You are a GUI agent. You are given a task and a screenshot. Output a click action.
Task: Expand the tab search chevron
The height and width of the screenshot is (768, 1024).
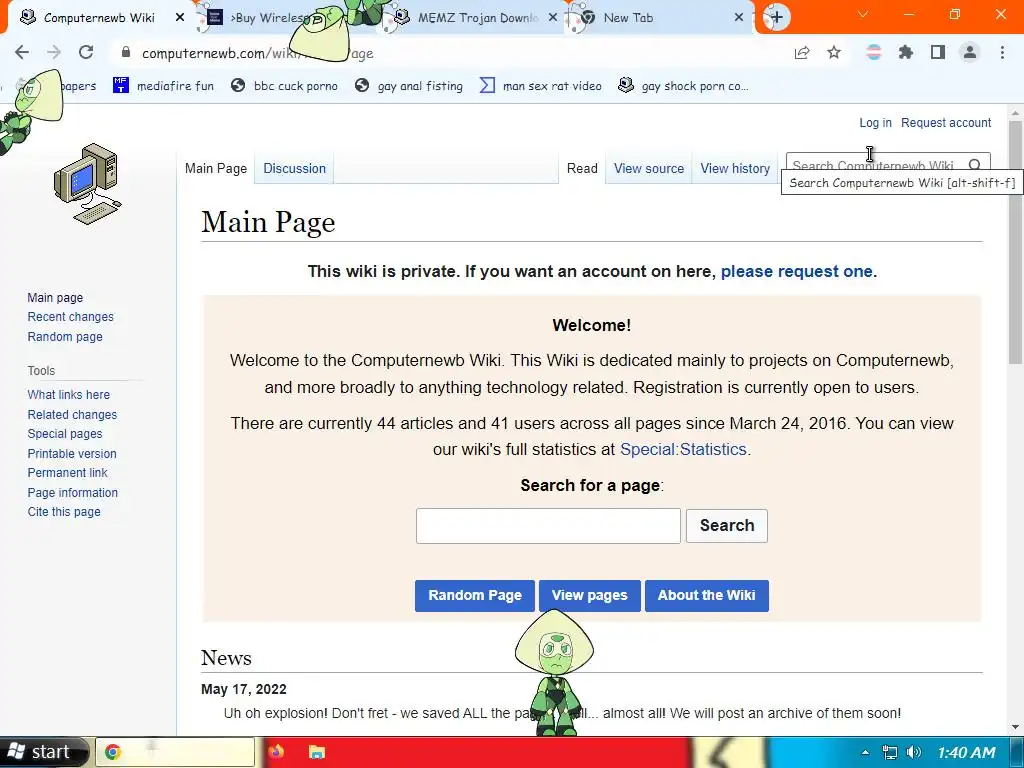coord(863,14)
